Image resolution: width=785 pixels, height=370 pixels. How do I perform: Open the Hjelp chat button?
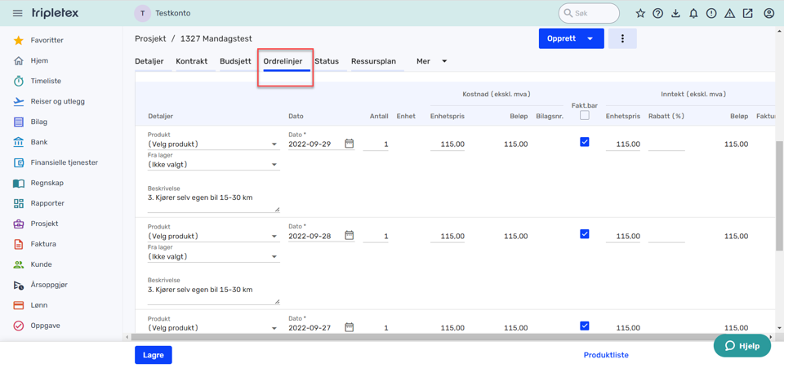tap(742, 346)
